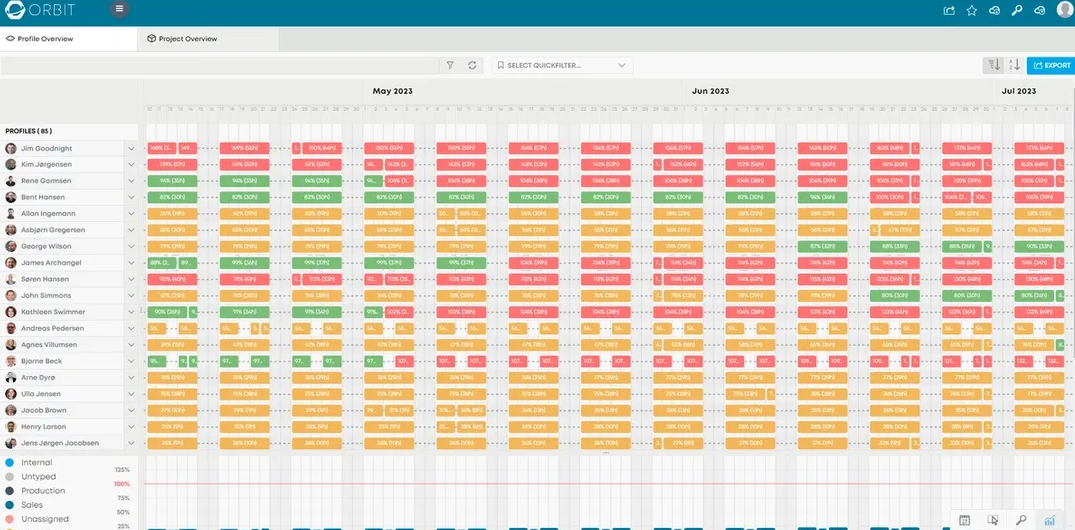Screen dimensions: 1075x530
Task: Toggle the Internal legend entry
Action: (x=29, y=463)
